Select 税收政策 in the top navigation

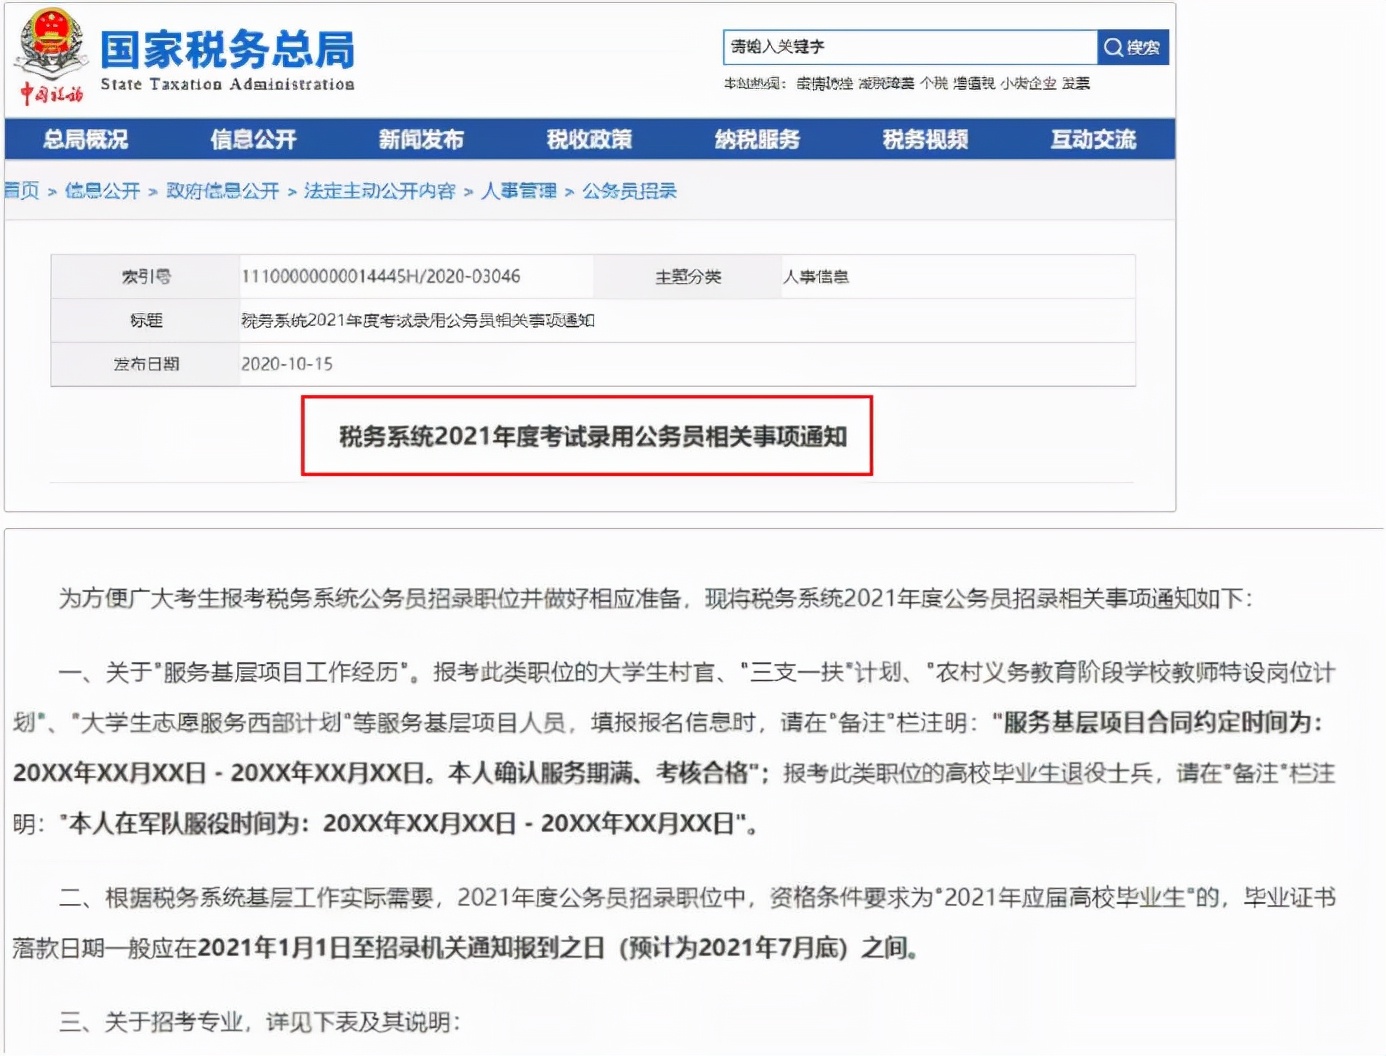589,140
